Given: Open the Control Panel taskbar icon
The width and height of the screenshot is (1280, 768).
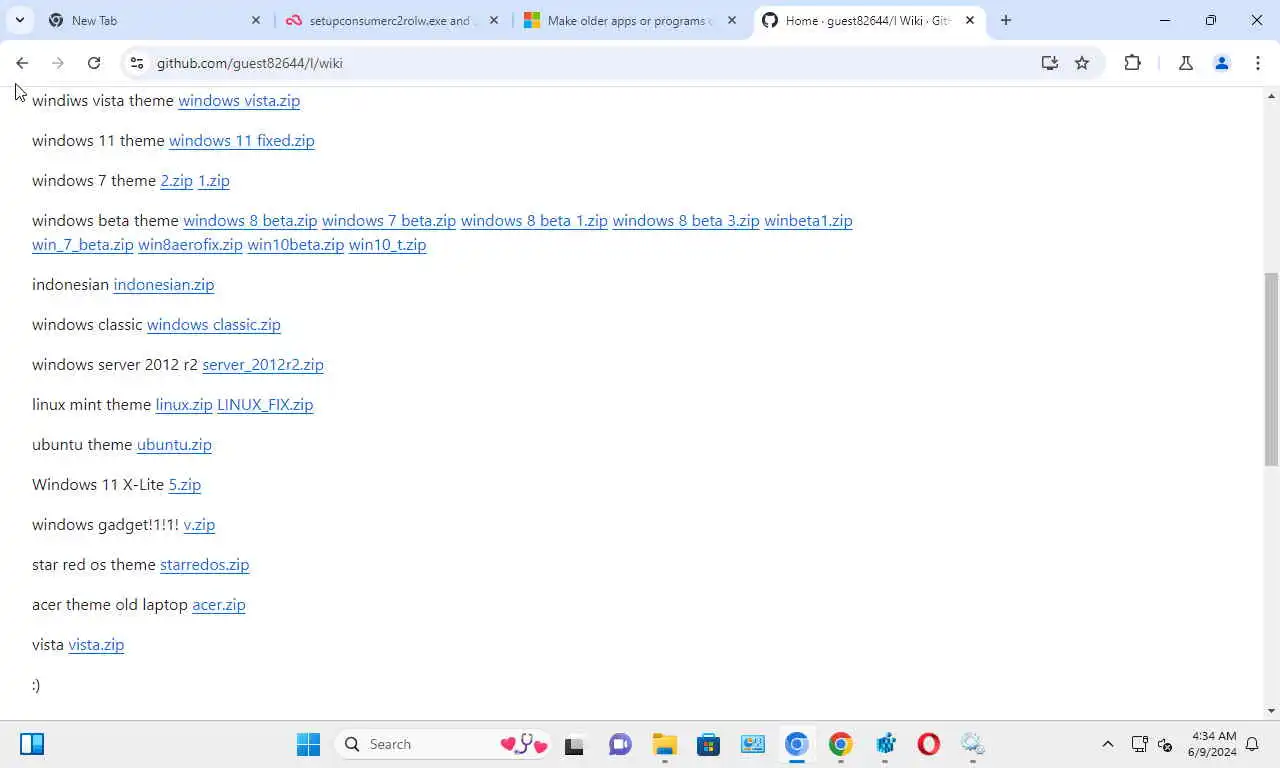Looking at the screenshot, I should [x=752, y=744].
